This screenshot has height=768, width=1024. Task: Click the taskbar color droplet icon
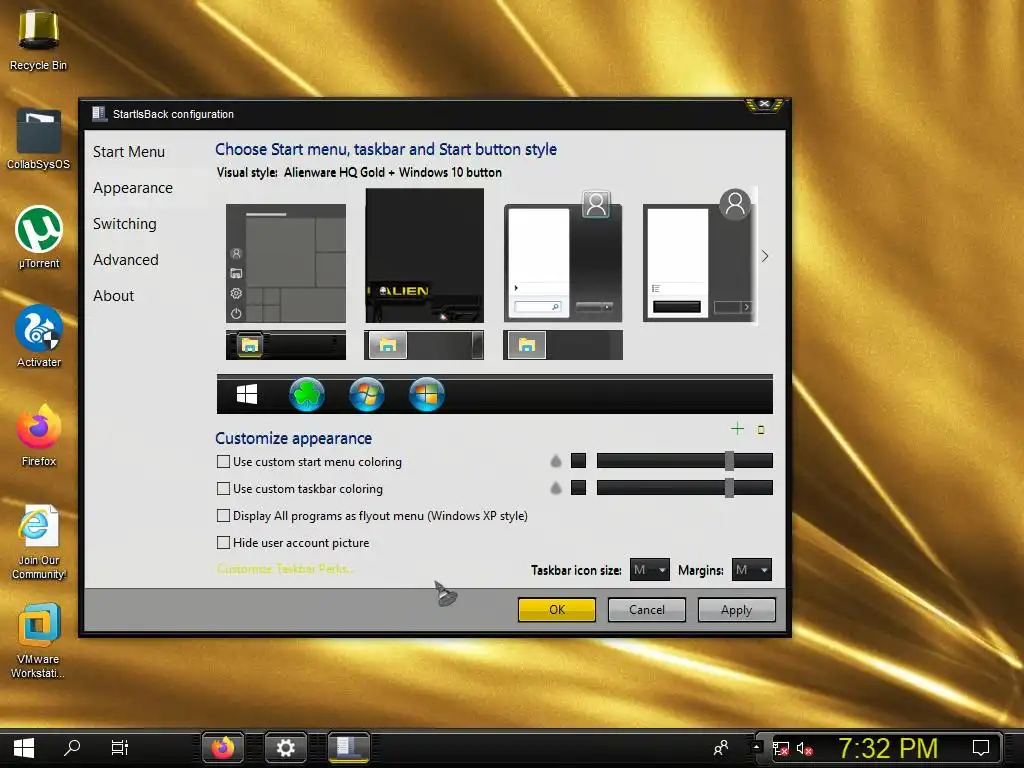tap(556, 488)
